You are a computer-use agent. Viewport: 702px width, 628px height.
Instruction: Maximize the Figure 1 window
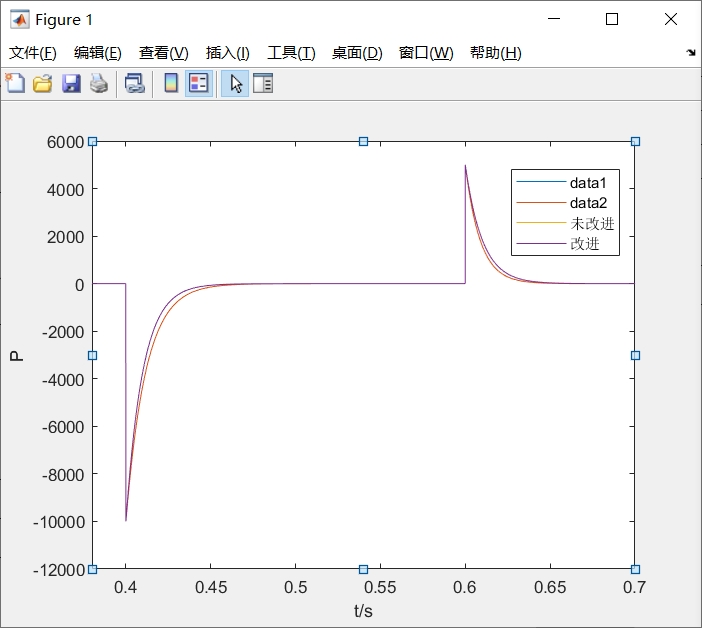point(612,19)
